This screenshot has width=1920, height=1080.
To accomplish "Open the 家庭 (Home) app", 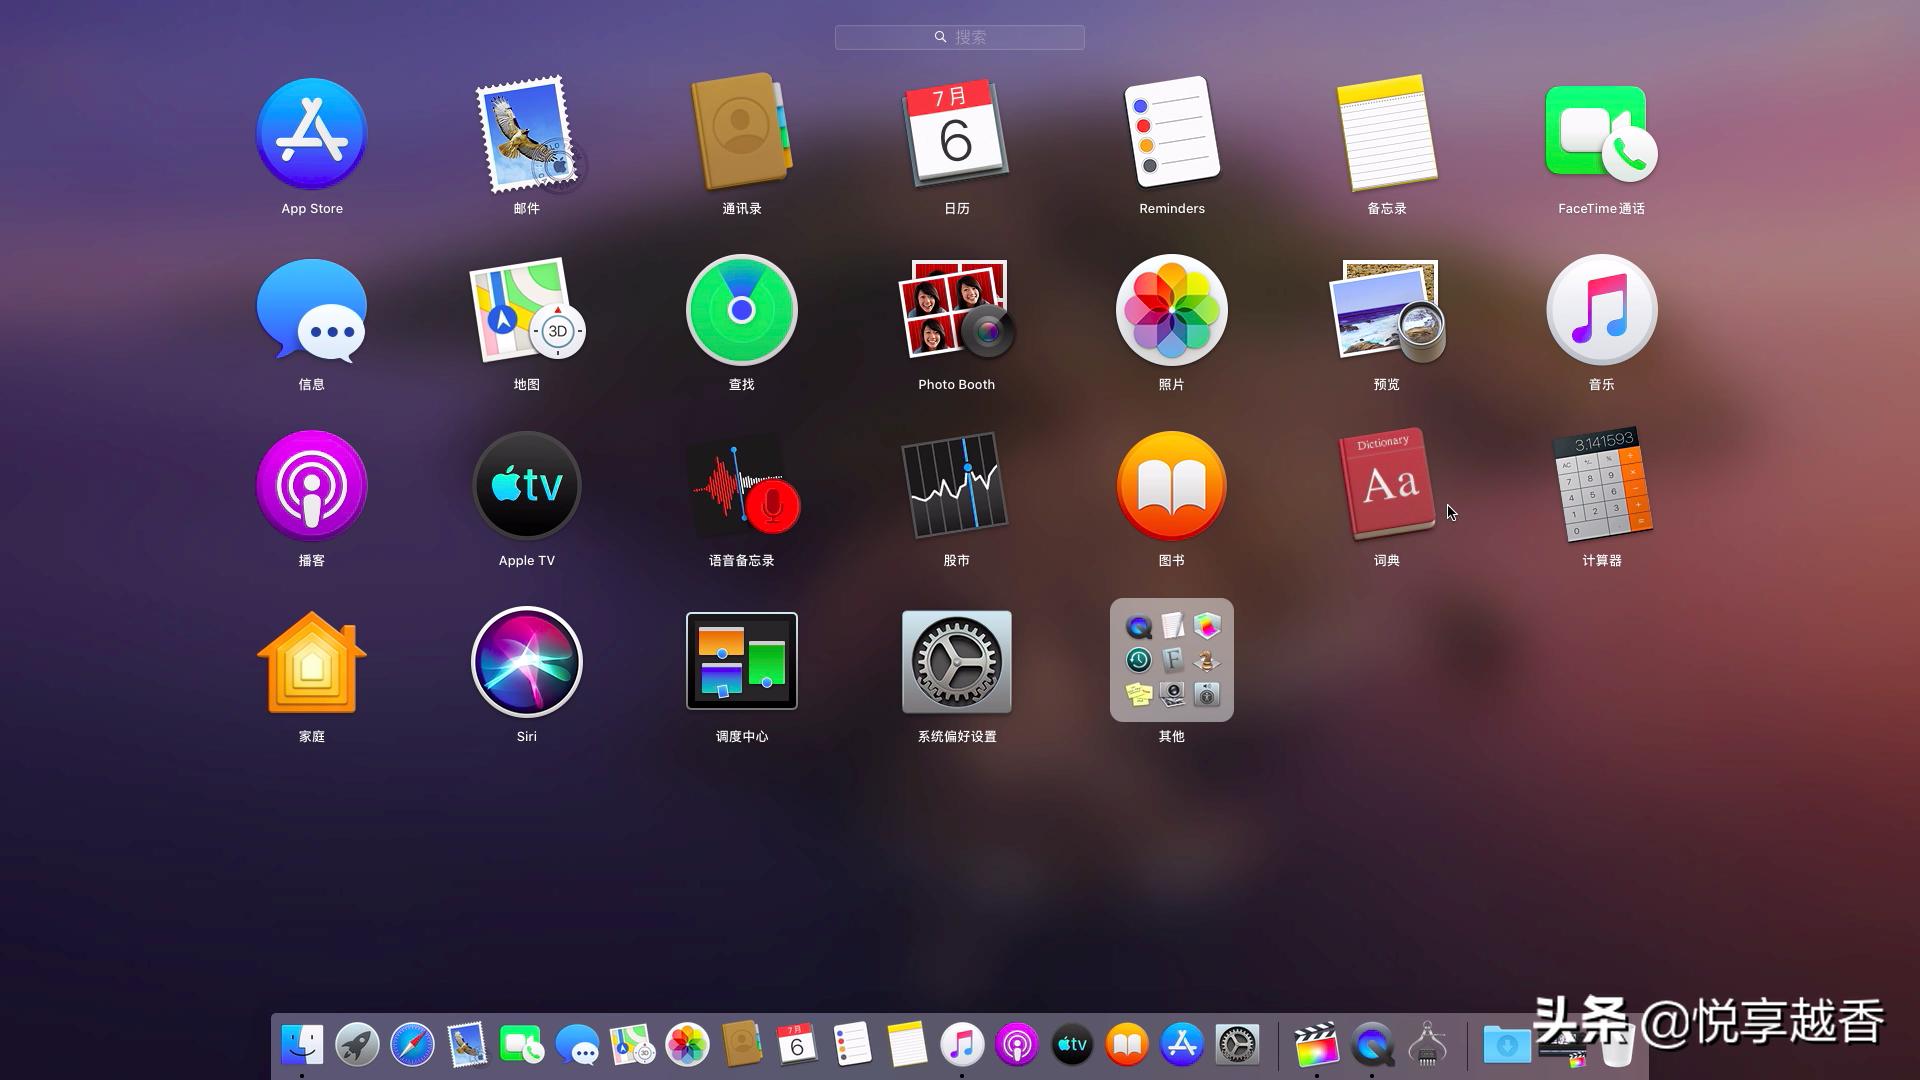I will (x=311, y=661).
